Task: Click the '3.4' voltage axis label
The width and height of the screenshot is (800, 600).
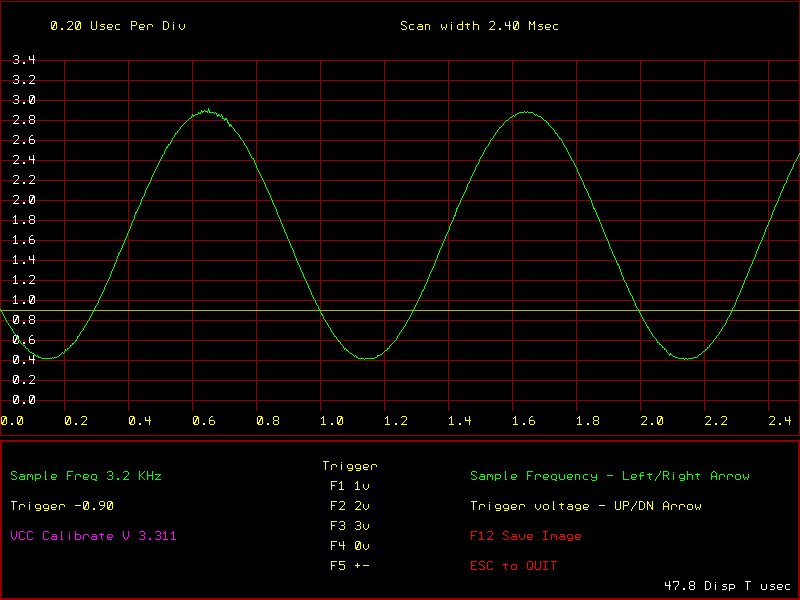Action: coord(24,60)
